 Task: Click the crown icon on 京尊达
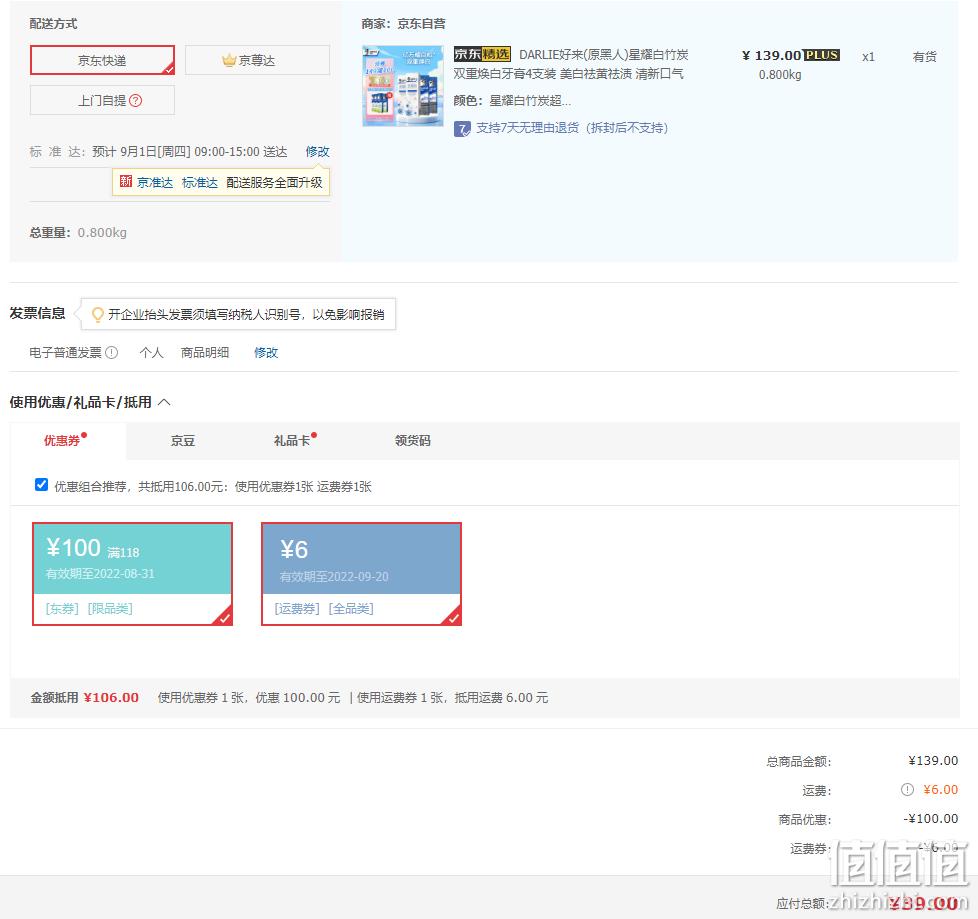point(229,60)
